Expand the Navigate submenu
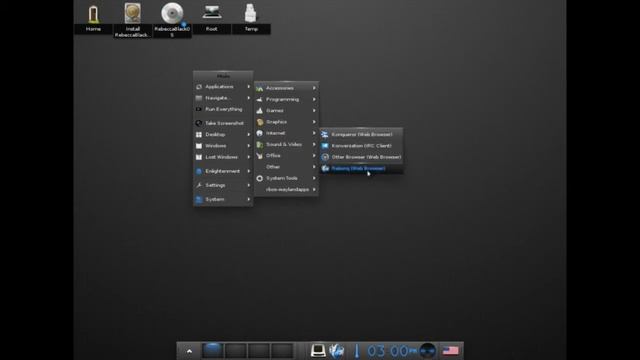Viewport: 640px width, 360px height. point(223,98)
